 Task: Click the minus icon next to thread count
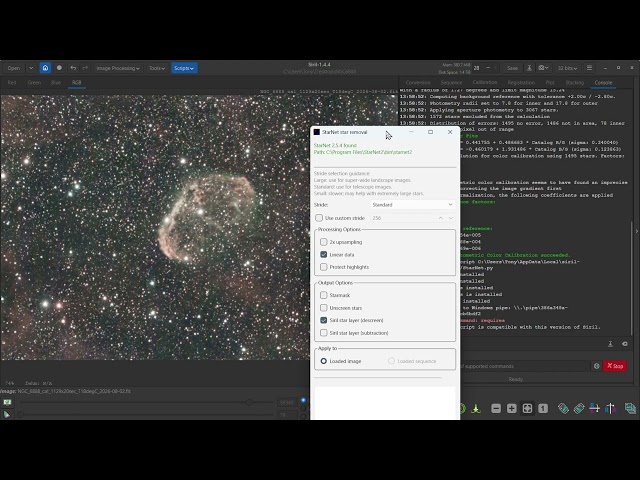pos(488,68)
